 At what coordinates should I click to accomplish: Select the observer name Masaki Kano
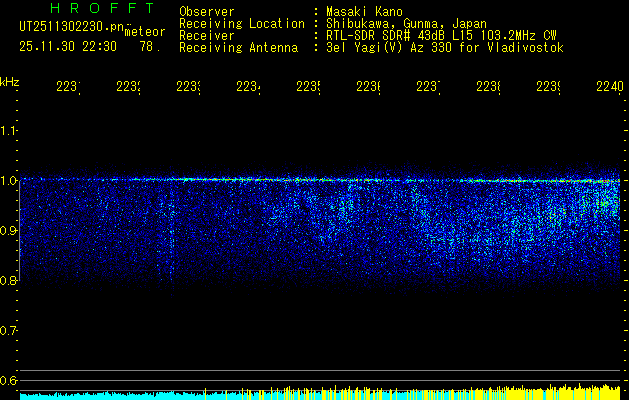coord(364,11)
